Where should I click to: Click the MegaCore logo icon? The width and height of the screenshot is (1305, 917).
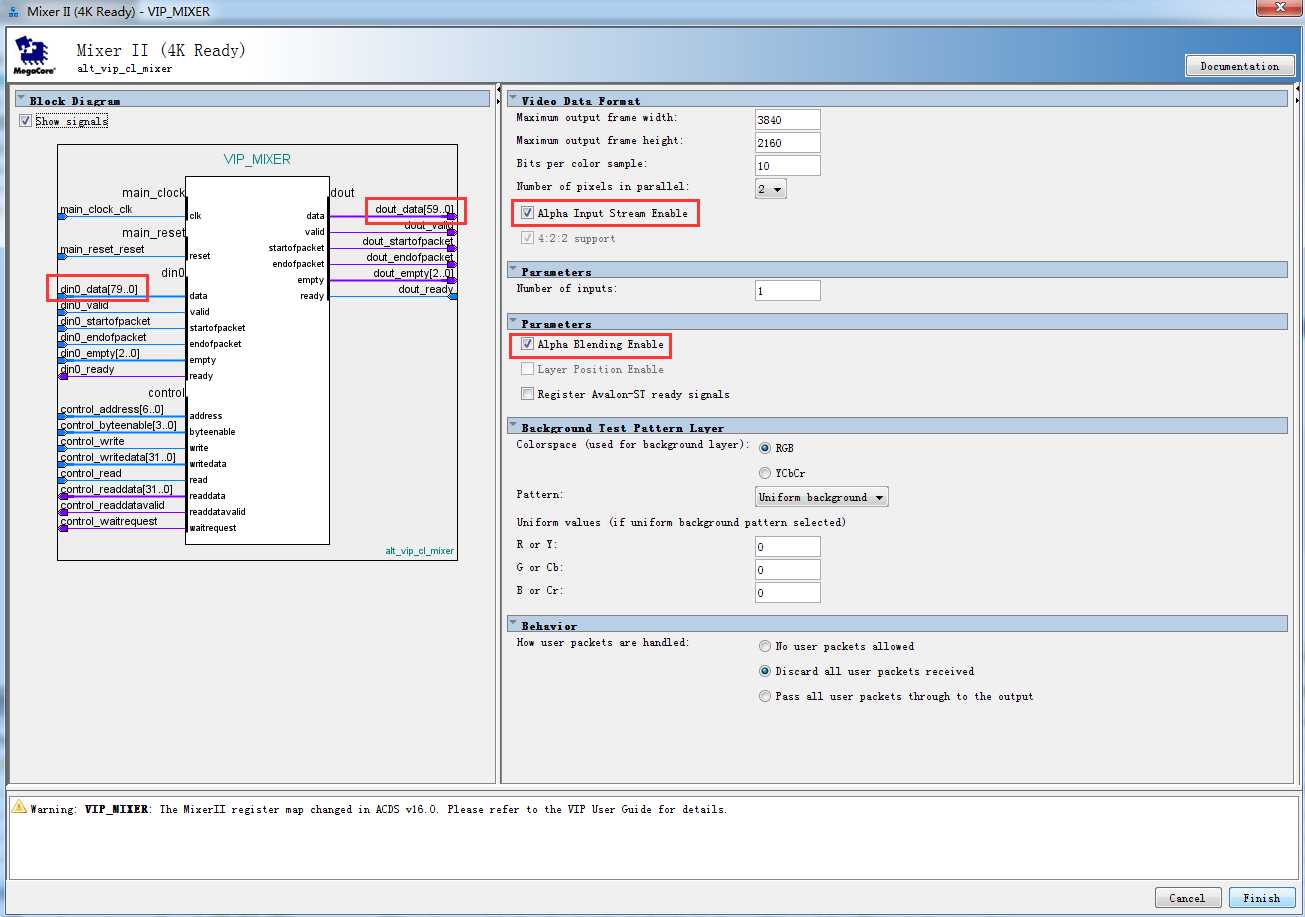click(x=34, y=57)
